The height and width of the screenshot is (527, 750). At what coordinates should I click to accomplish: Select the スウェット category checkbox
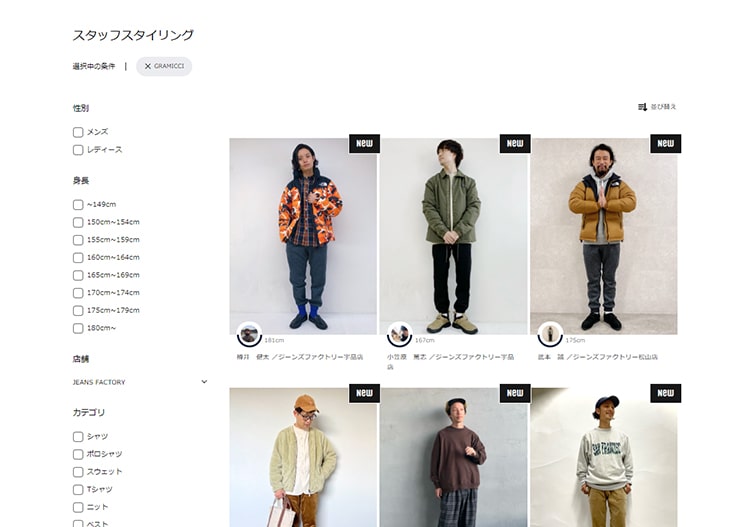(x=78, y=472)
